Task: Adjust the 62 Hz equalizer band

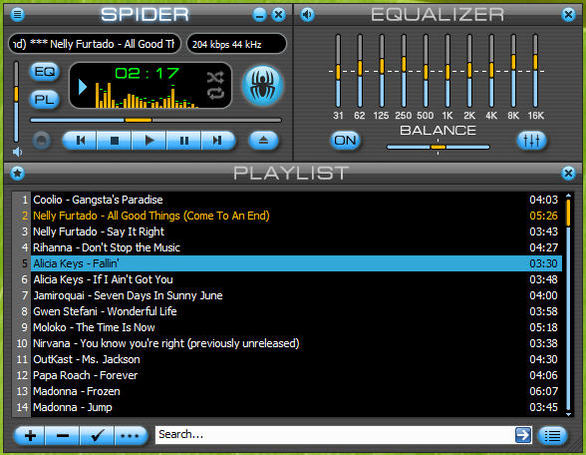Action: (x=360, y=71)
